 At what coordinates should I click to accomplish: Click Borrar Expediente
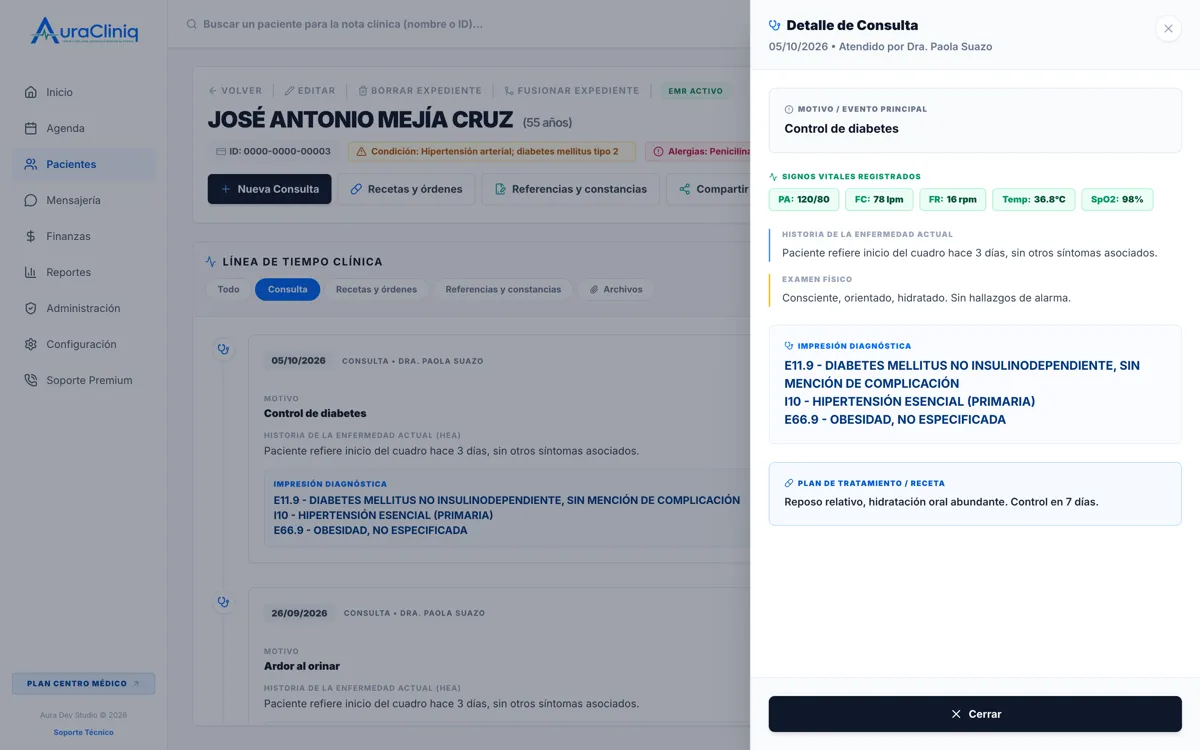(420, 91)
